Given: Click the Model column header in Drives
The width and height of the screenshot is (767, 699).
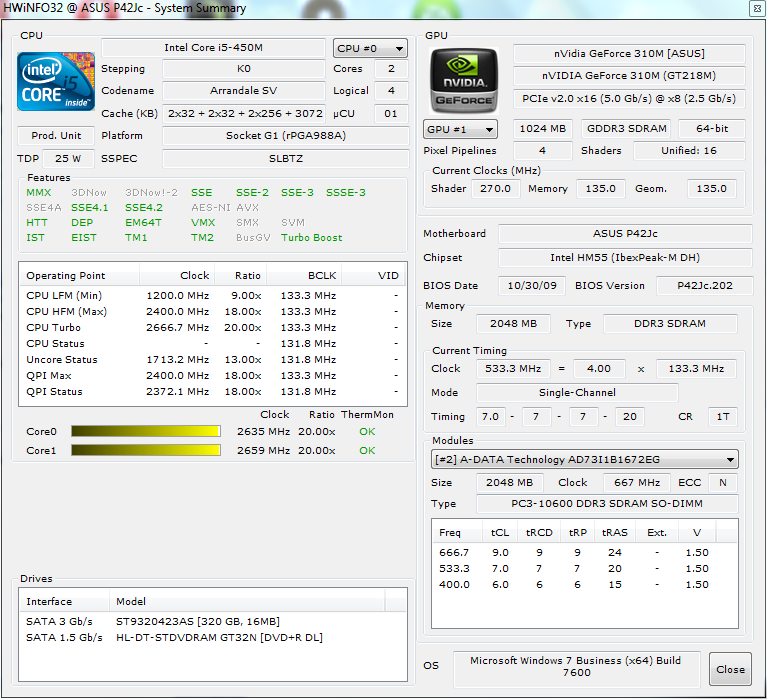Looking at the screenshot, I should tap(247, 601).
